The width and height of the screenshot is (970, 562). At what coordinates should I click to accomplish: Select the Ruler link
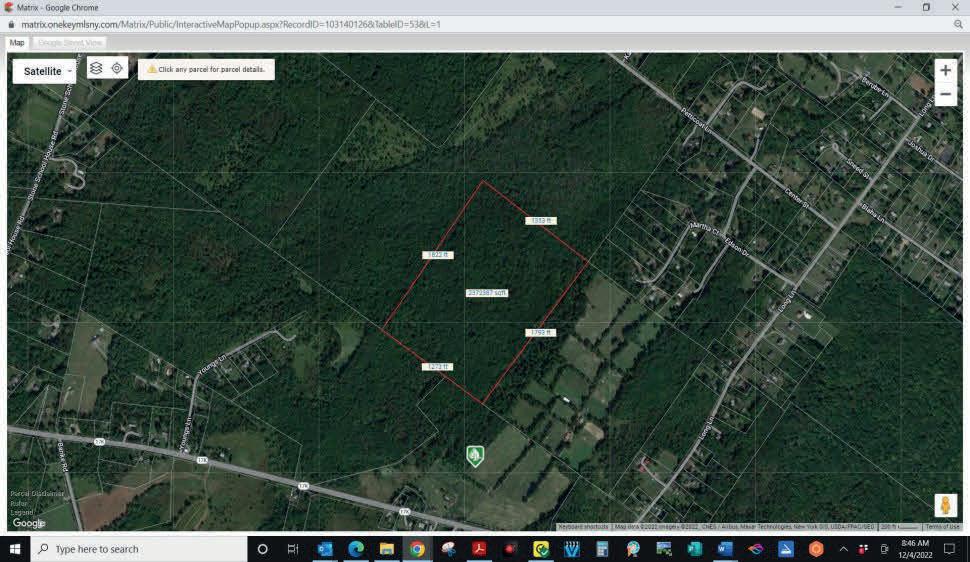click(18, 503)
